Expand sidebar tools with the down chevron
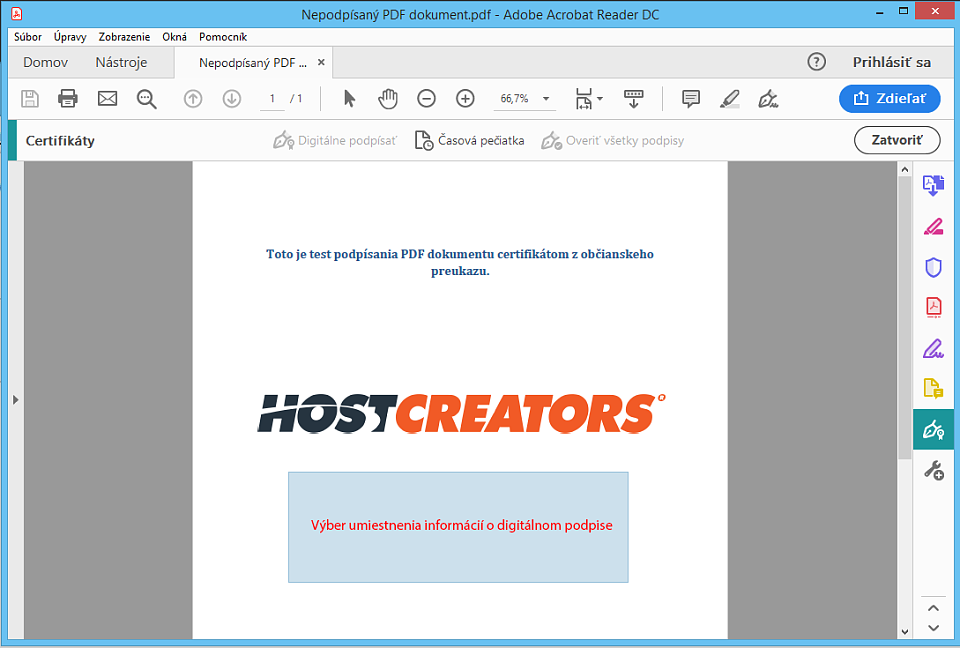Viewport: 960px width, 648px height. [933, 628]
